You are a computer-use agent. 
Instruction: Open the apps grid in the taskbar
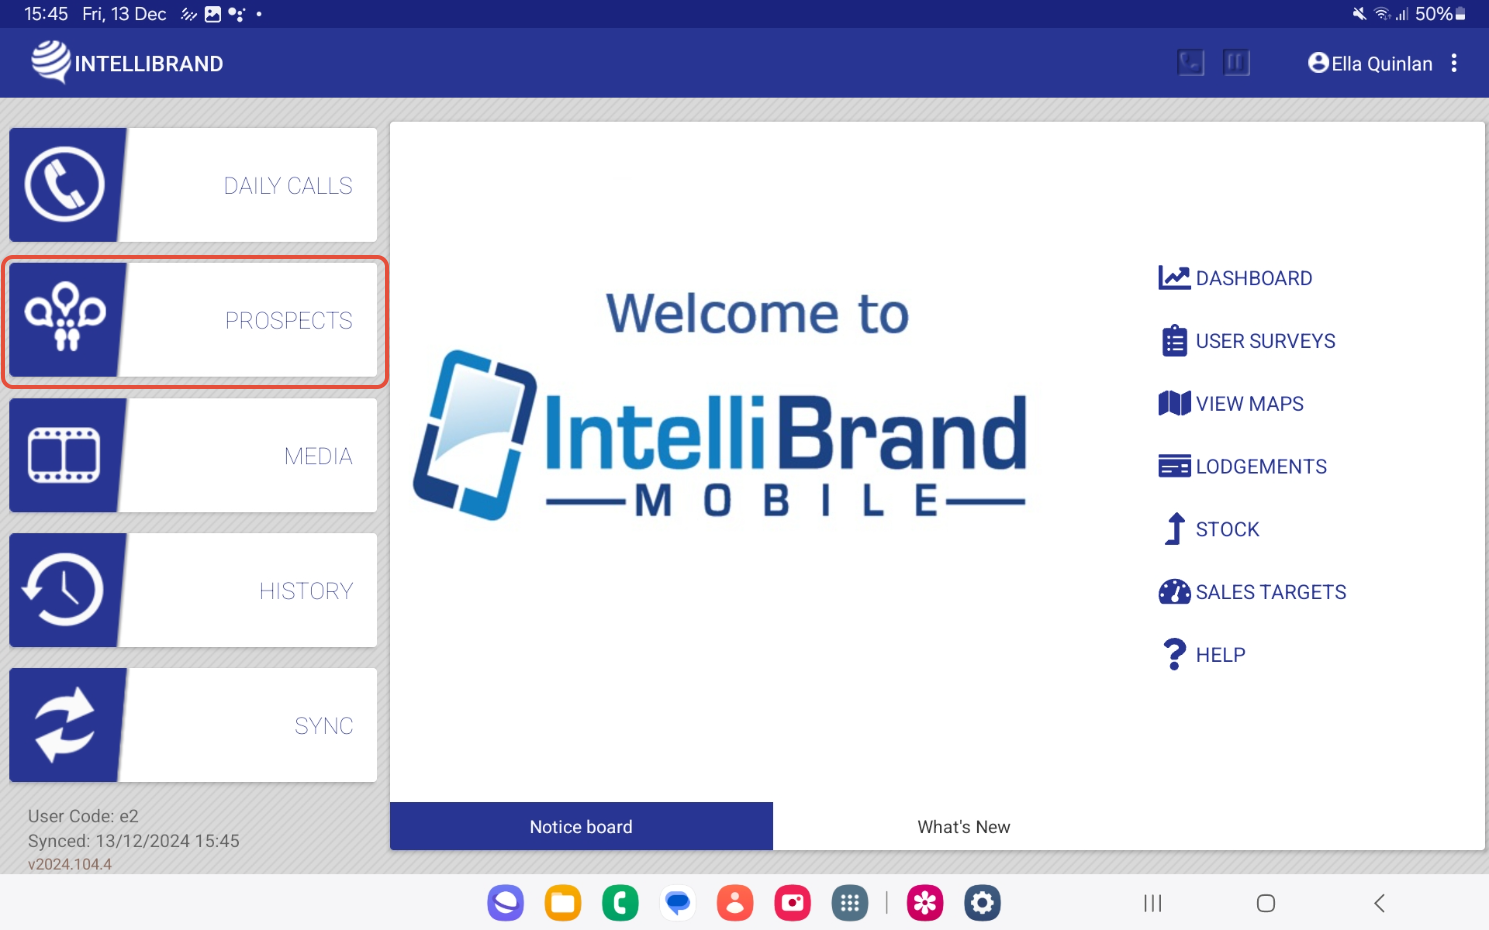[x=850, y=903]
